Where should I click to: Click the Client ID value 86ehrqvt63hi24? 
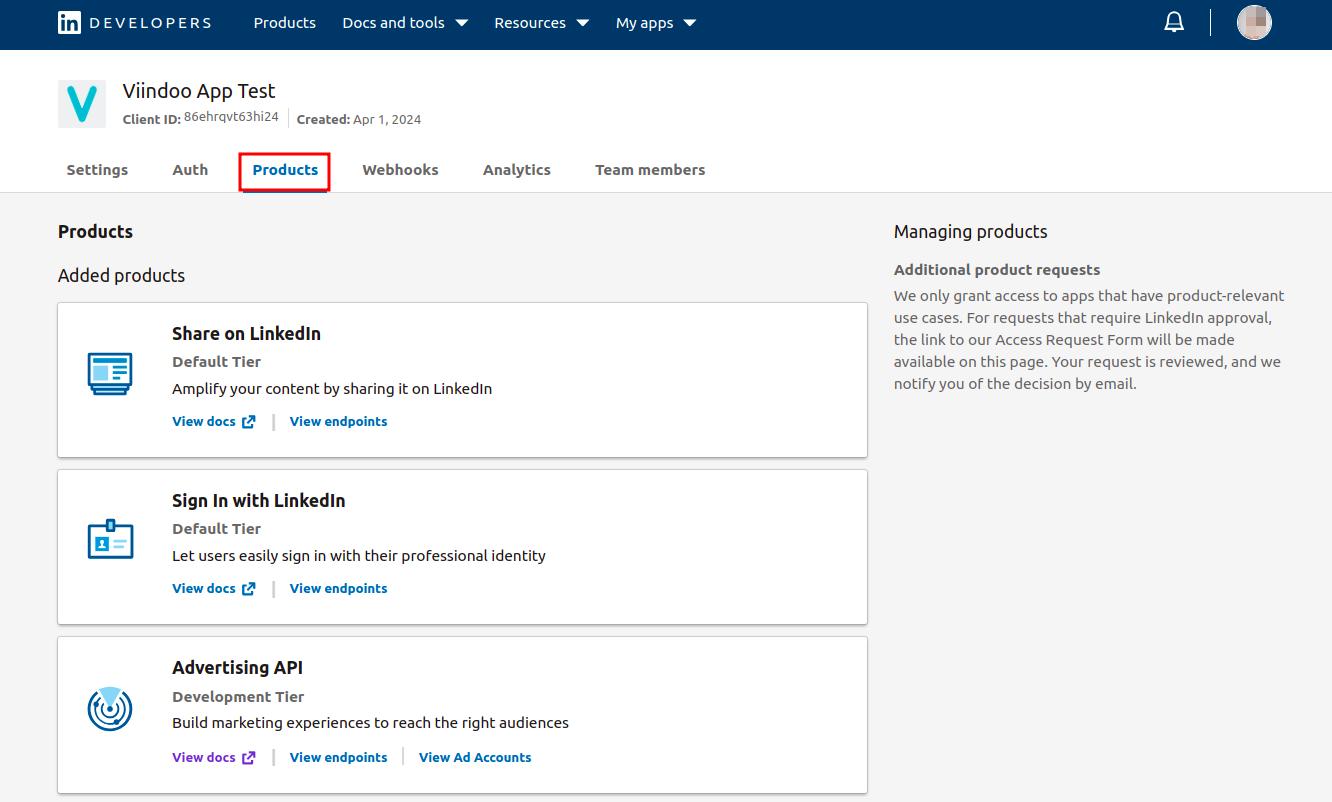(x=231, y=118)
